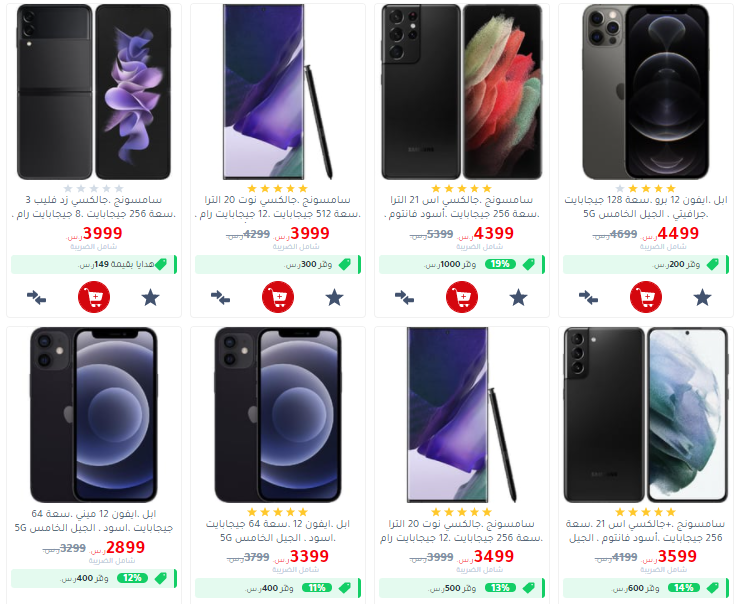This screenshot has width=741, height=604.
Task: Open Galaxy S21+ 256GB product title link
Action: [645, 531]
